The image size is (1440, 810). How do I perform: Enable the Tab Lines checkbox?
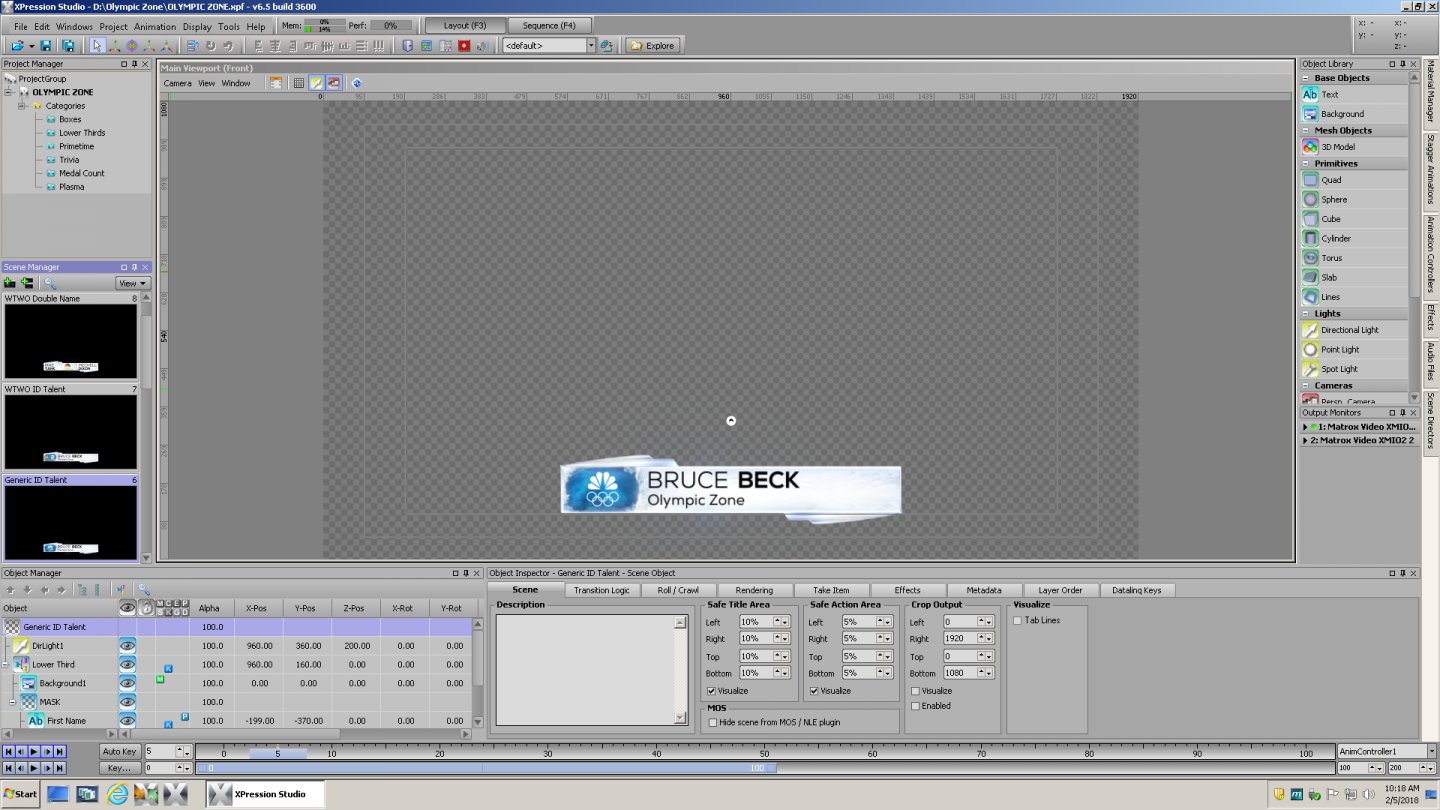[x=1018, y=620]
